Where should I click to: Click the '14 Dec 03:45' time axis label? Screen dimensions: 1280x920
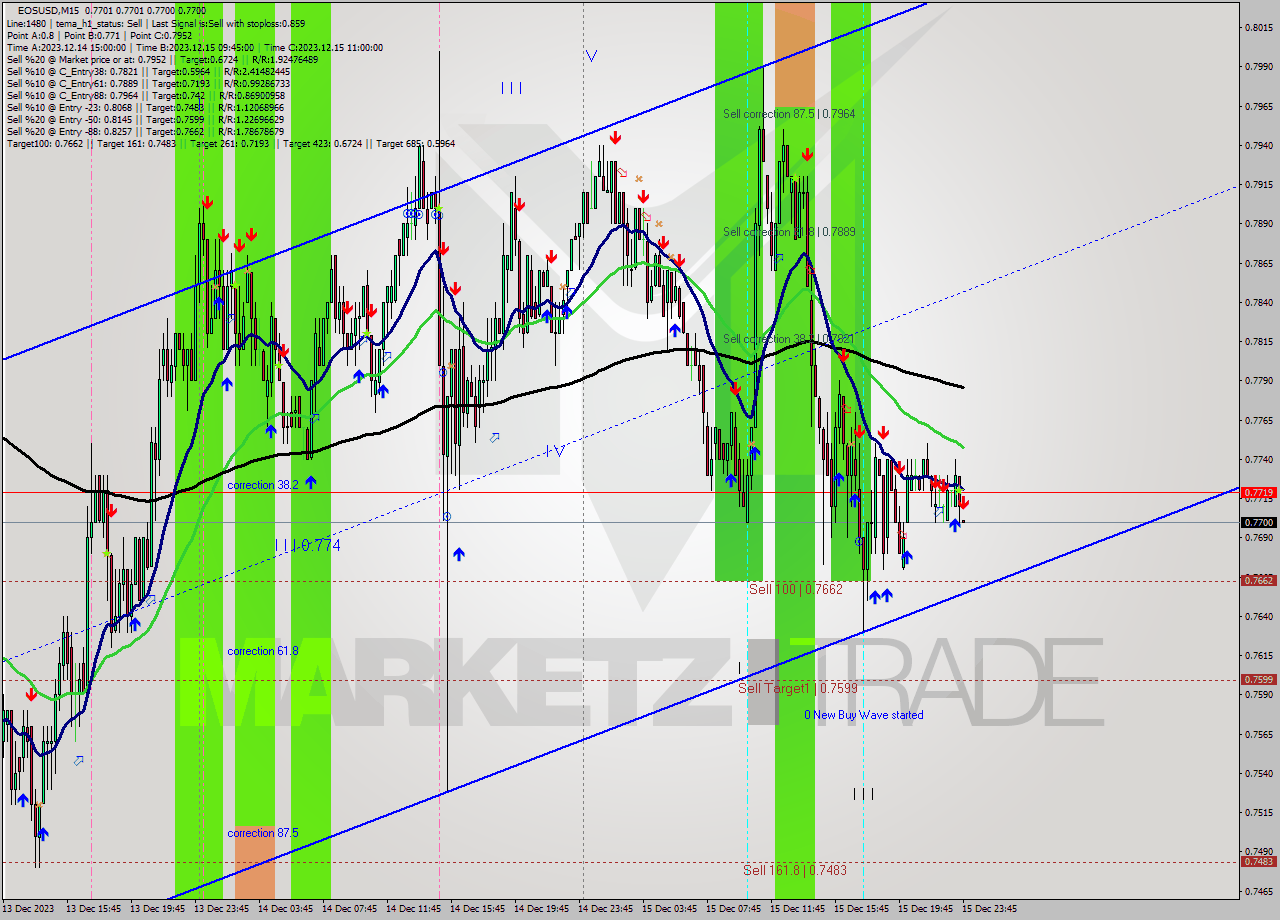click(285, 909)
